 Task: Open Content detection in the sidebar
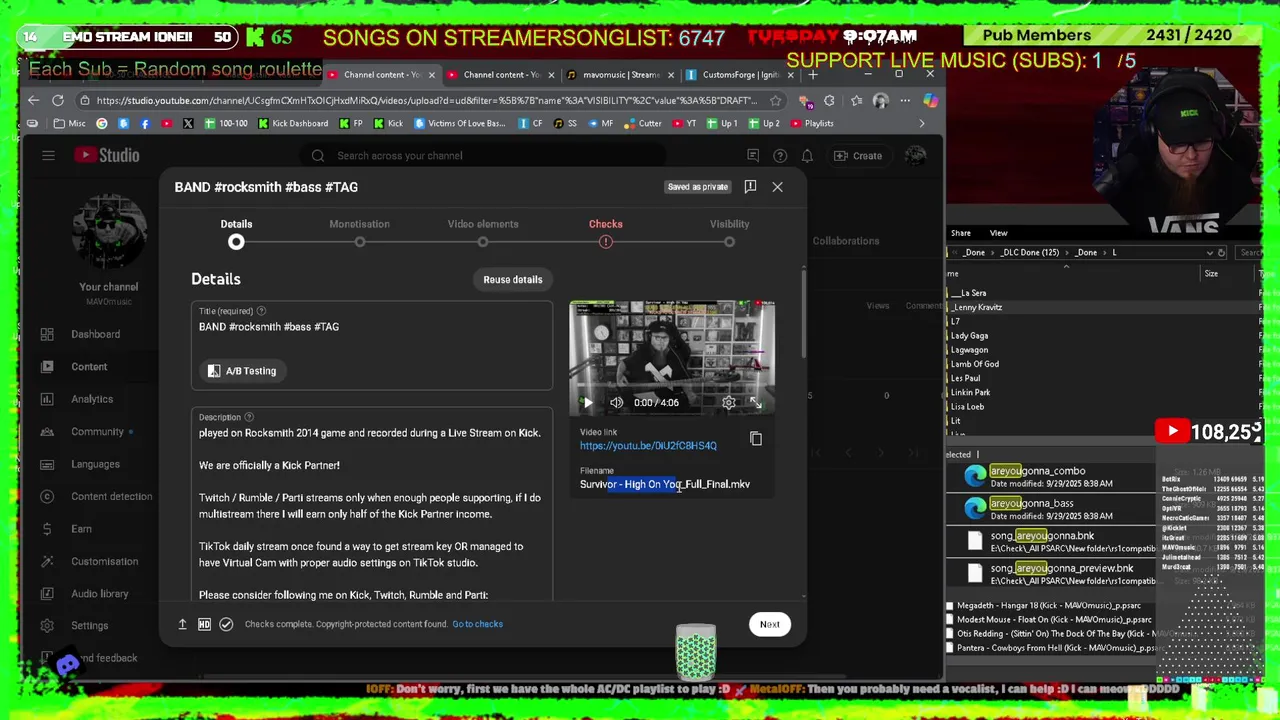[x=111, y=496]
